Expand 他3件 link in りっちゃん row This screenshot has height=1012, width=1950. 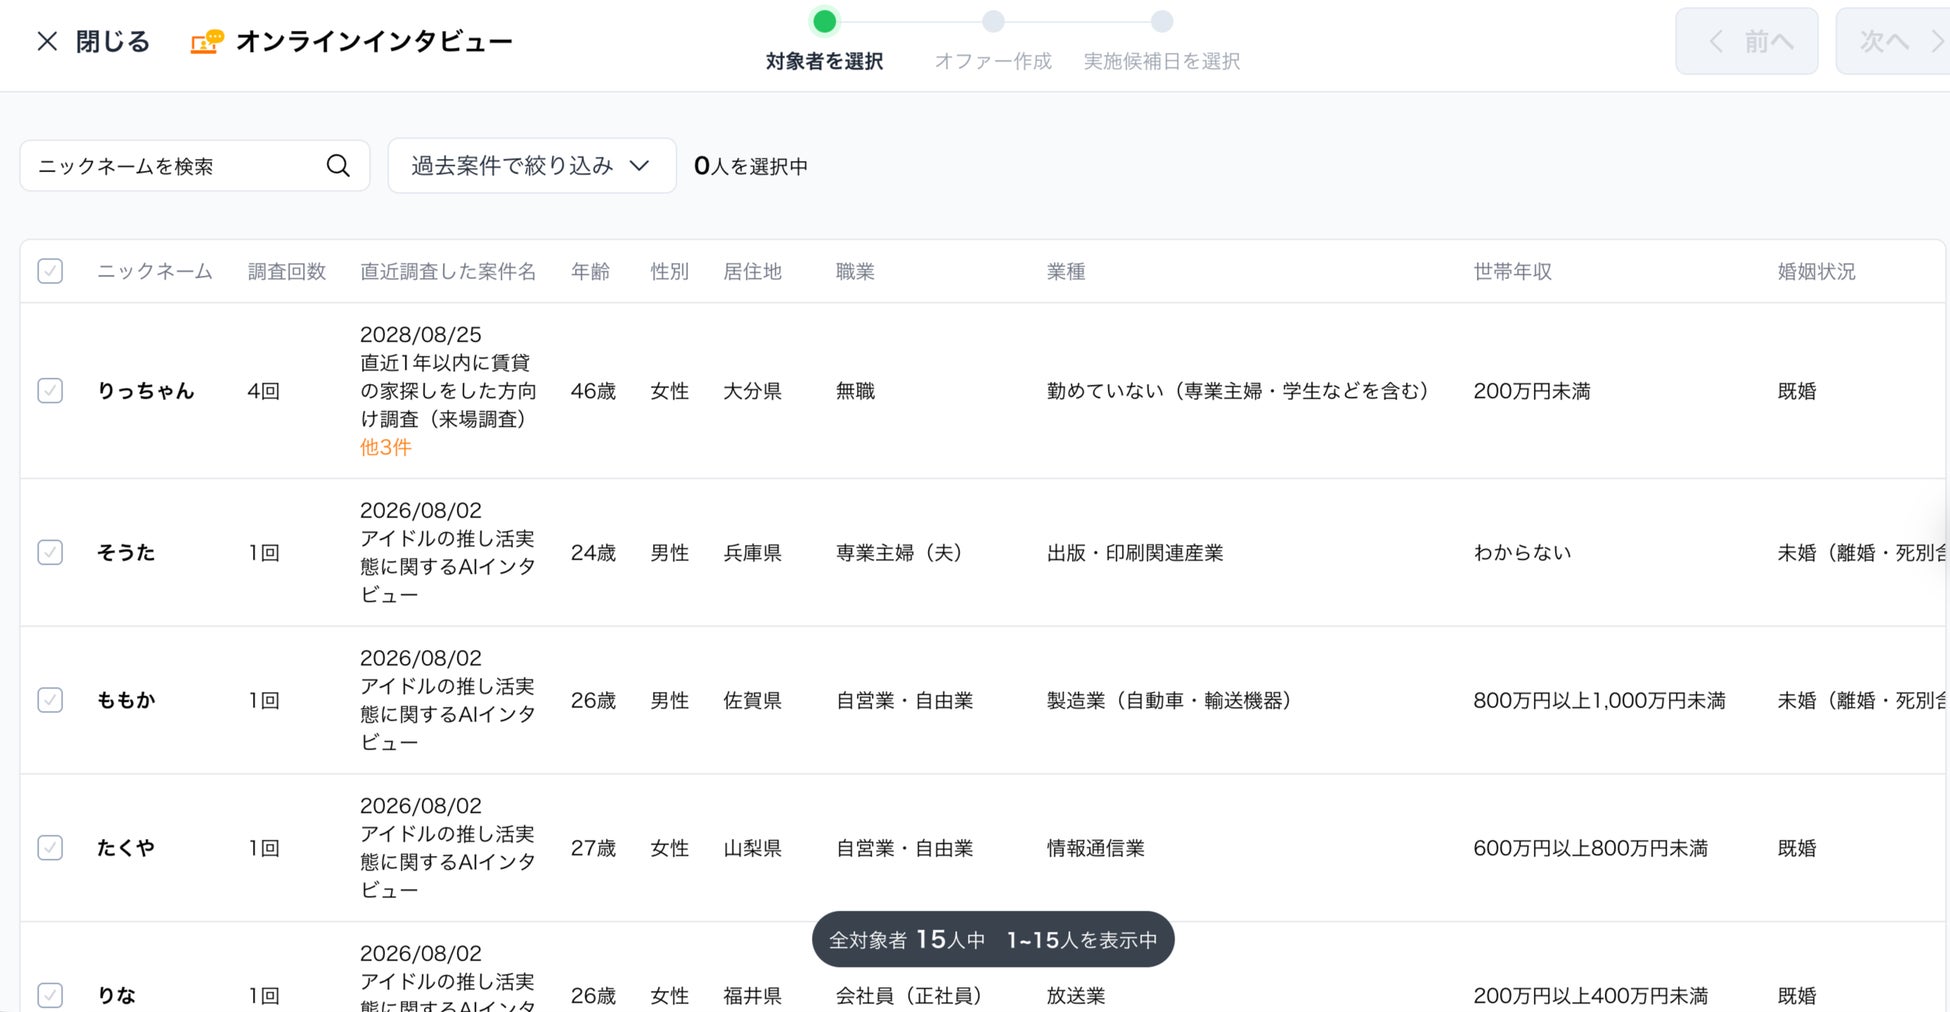coord(386,447)
